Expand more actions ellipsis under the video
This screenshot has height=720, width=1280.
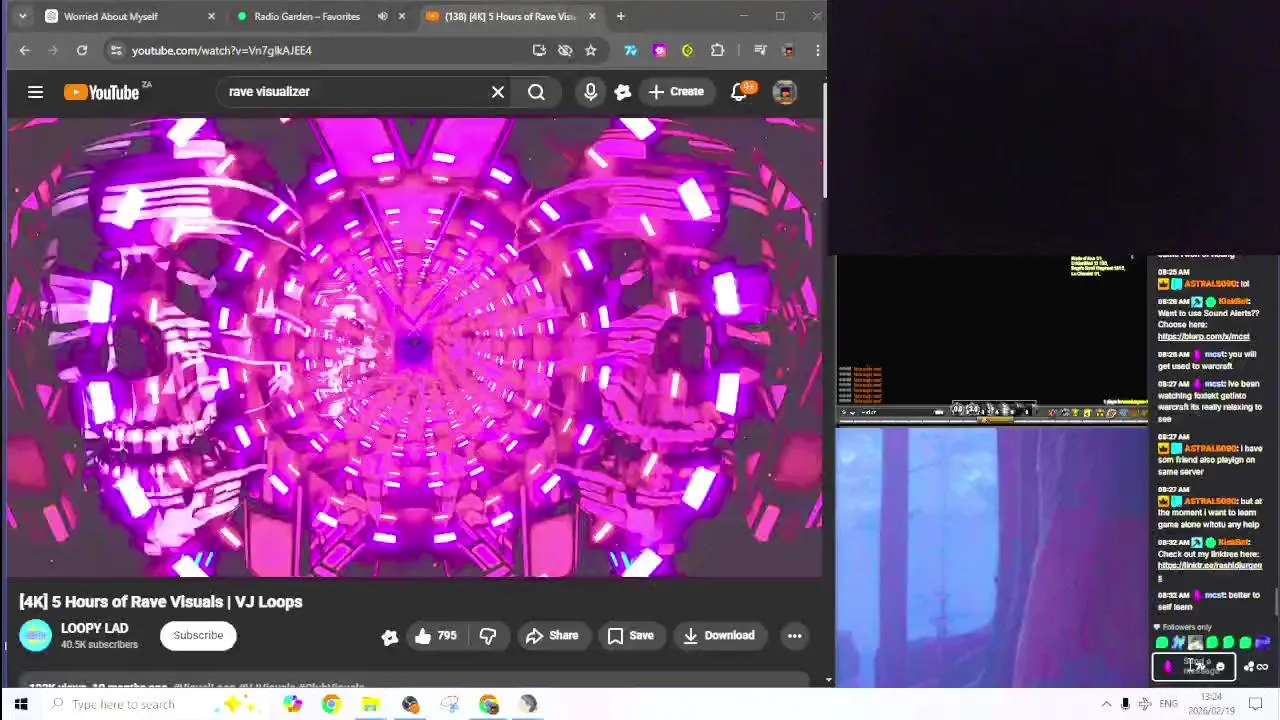[x=795, y=636]
